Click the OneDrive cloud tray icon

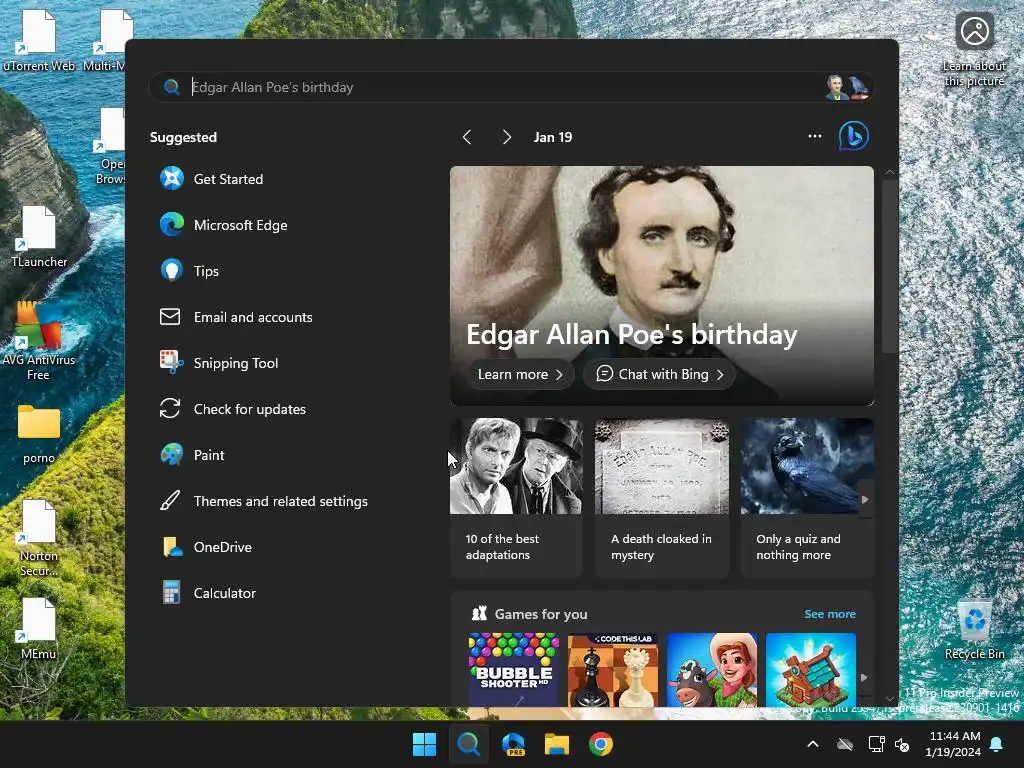tap(845, 744)
